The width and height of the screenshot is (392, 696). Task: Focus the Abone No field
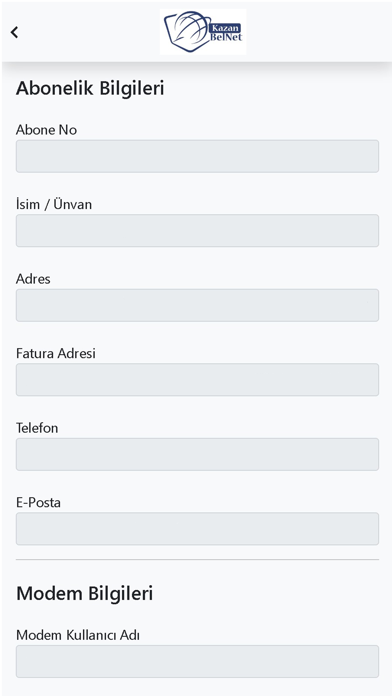pos(197,156)
